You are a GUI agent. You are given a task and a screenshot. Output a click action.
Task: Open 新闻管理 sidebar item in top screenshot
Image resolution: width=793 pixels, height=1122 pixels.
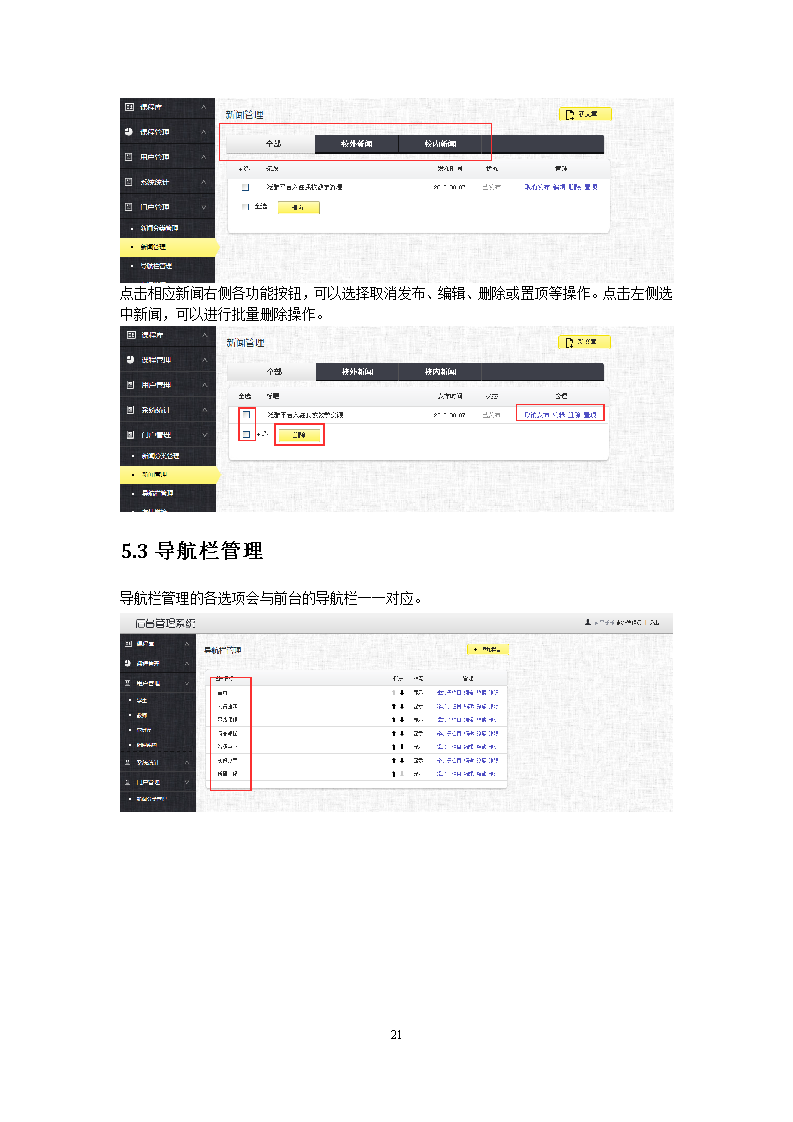(168, 247)
